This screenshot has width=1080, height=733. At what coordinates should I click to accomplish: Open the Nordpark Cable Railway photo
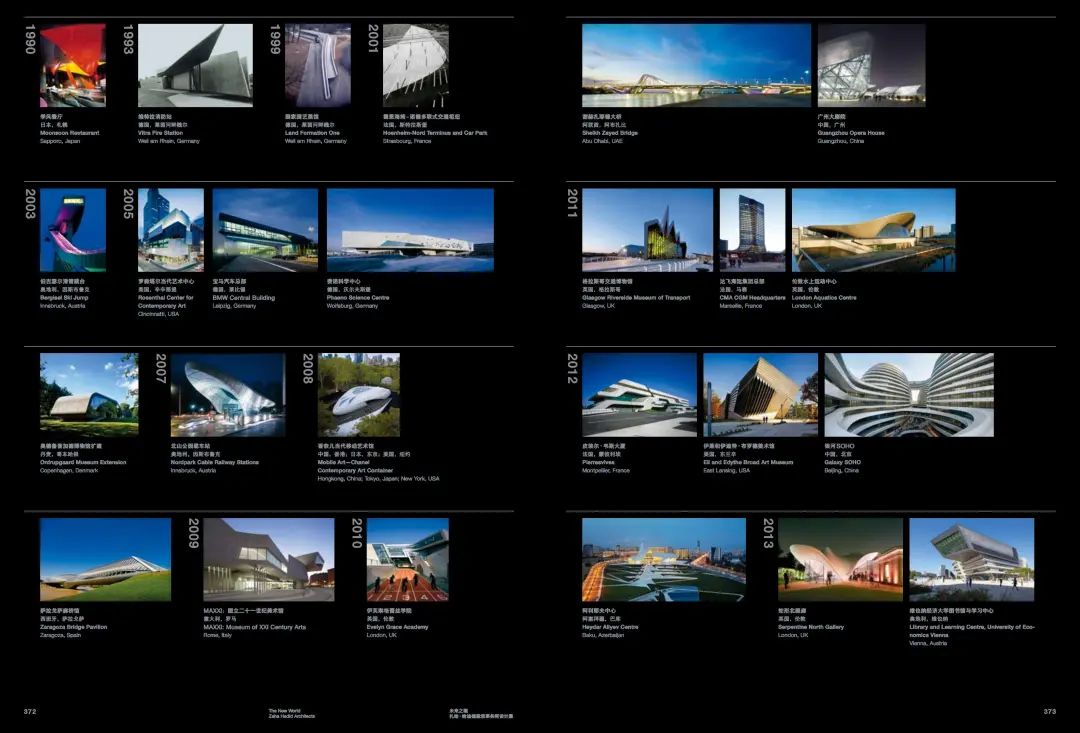[x=228, y=395]
